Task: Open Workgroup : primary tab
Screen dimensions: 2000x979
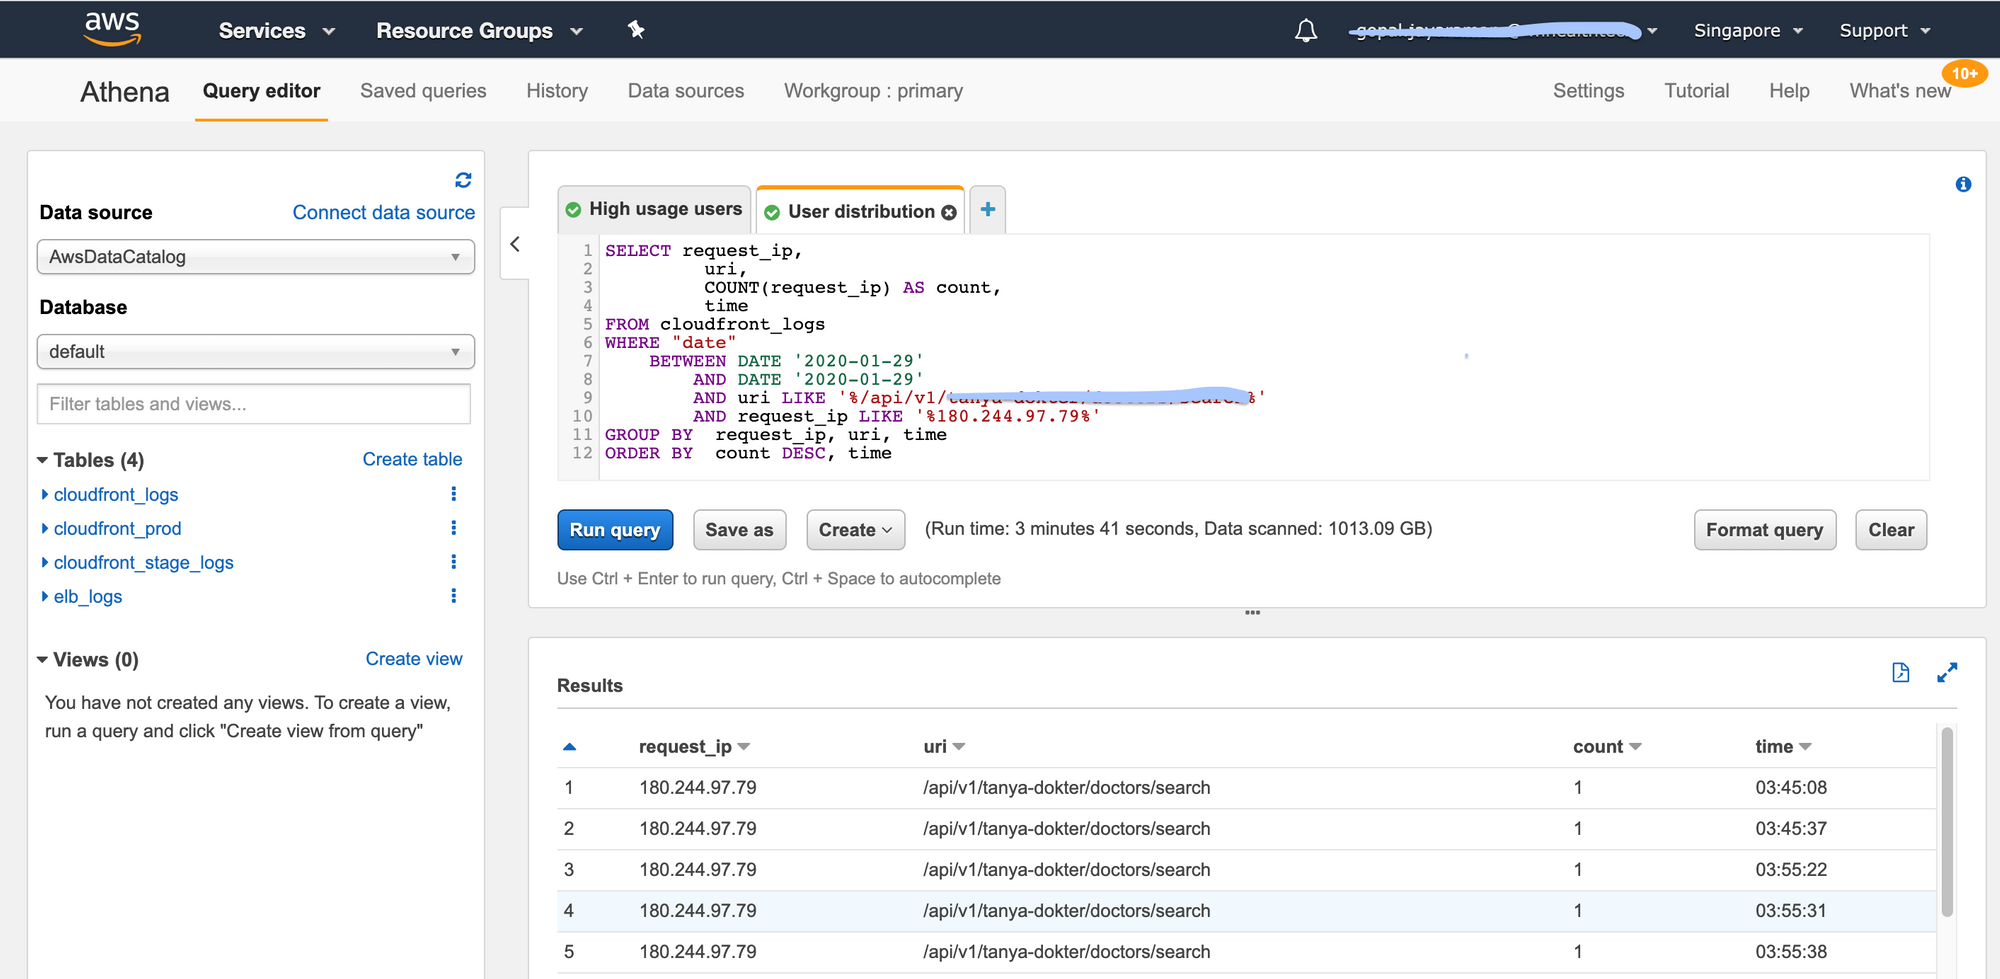Action: click(x=873, y=91)
